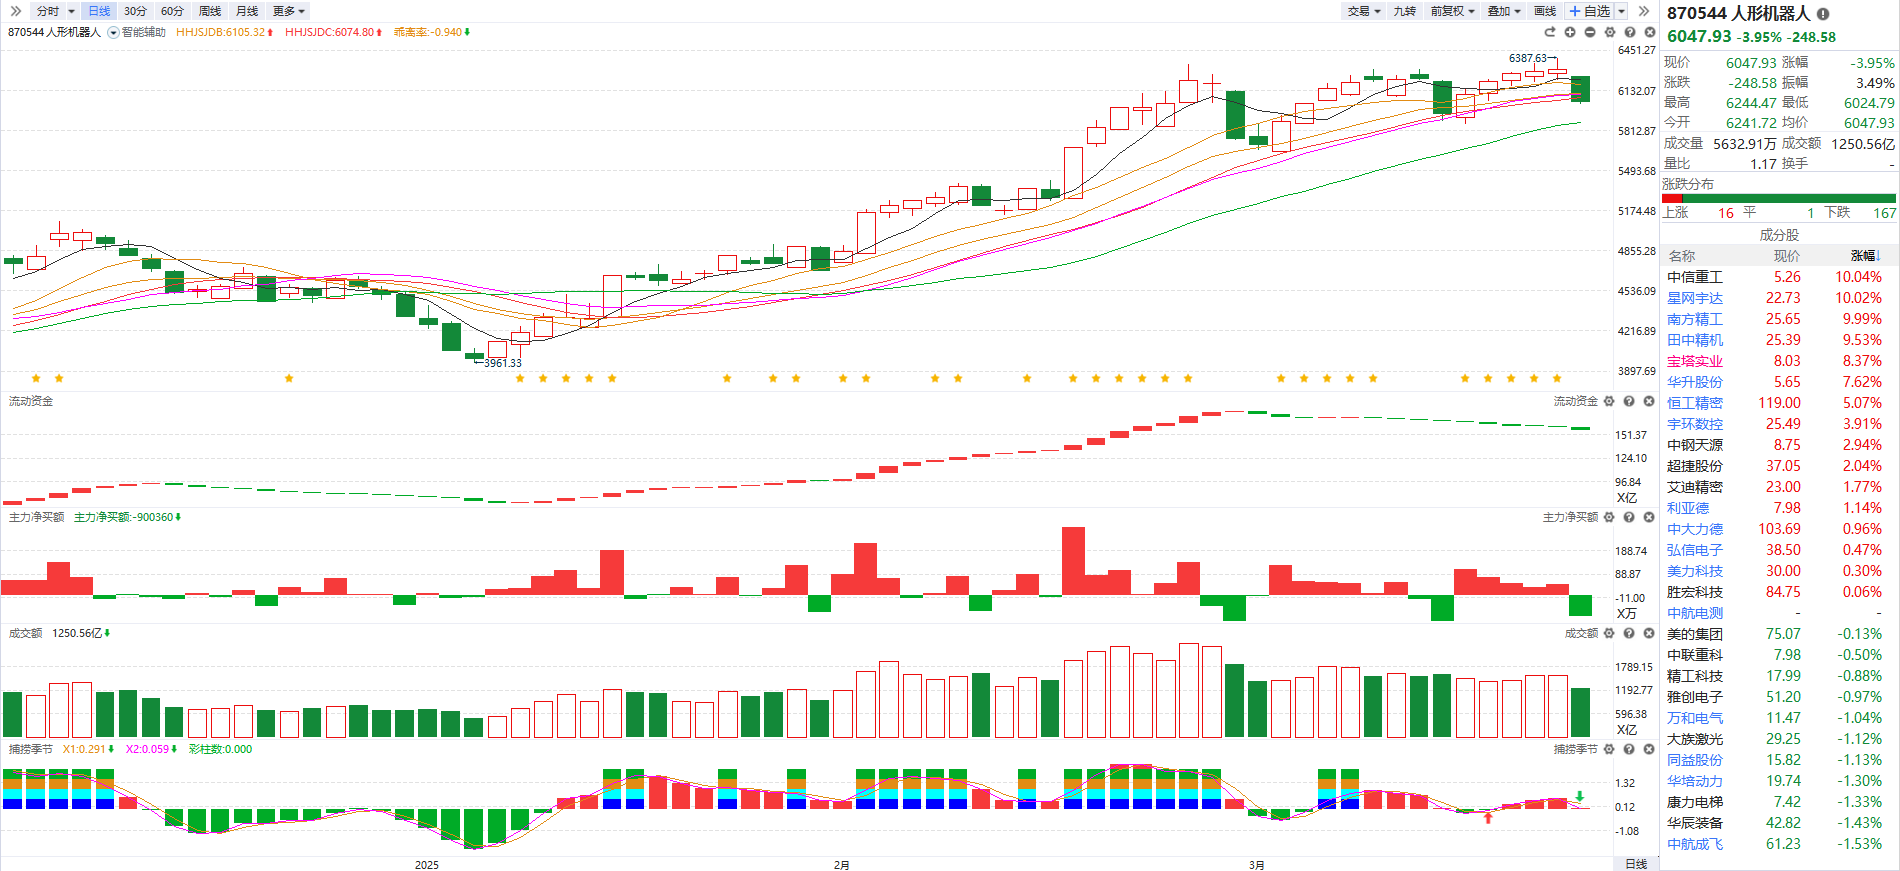This screenshot has width=1900, height=871.
Task: Close the 主力净买额 indicator panel
Action: click(x=1649, y=517)
